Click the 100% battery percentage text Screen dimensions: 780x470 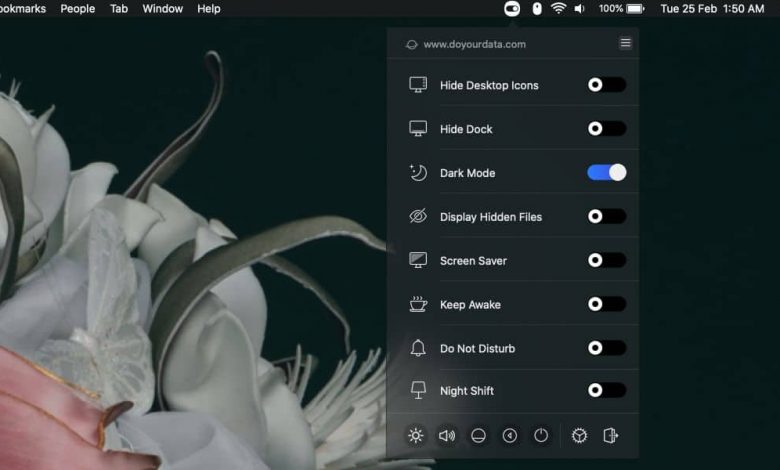coord(610,8)
